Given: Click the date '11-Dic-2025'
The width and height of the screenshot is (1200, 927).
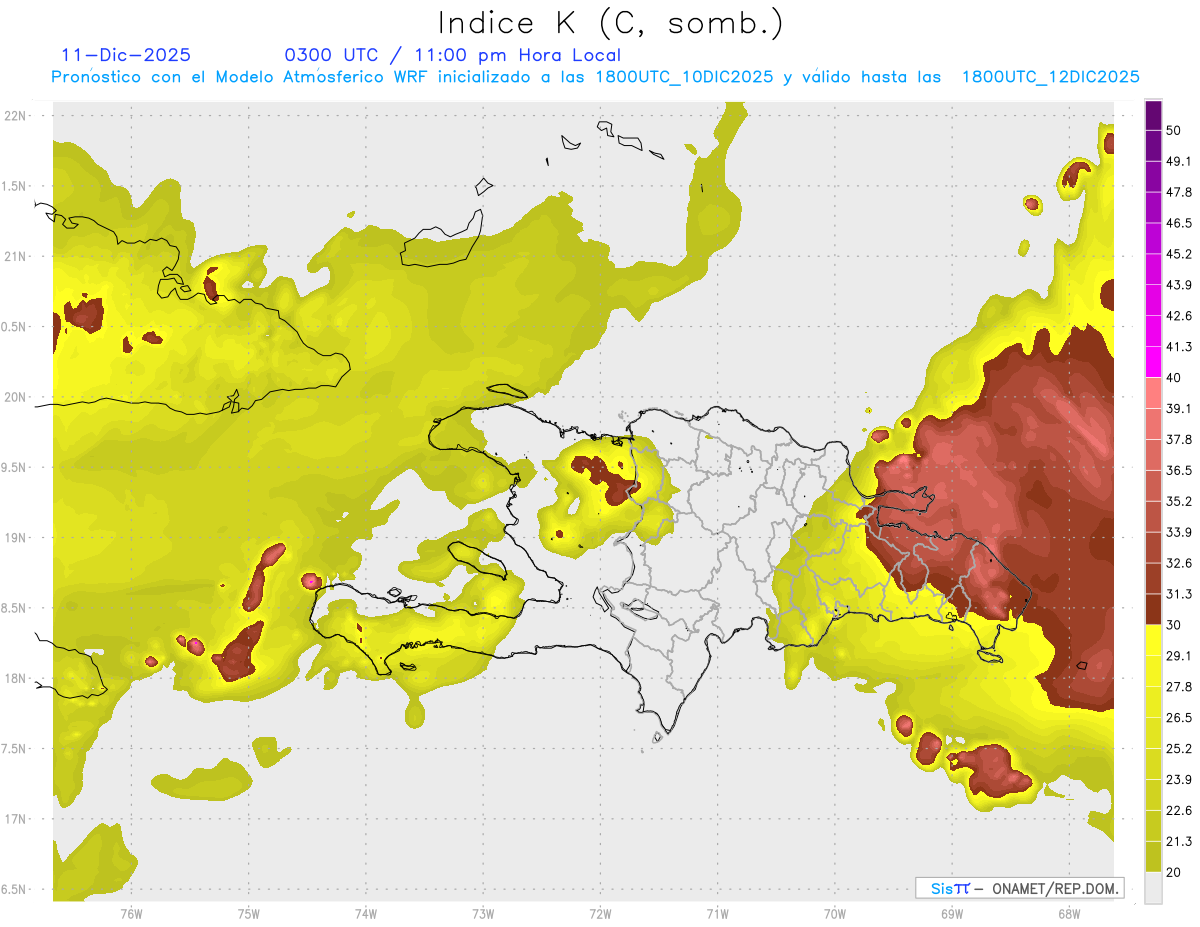Looking at the screenshot, I should pos(126,55).
